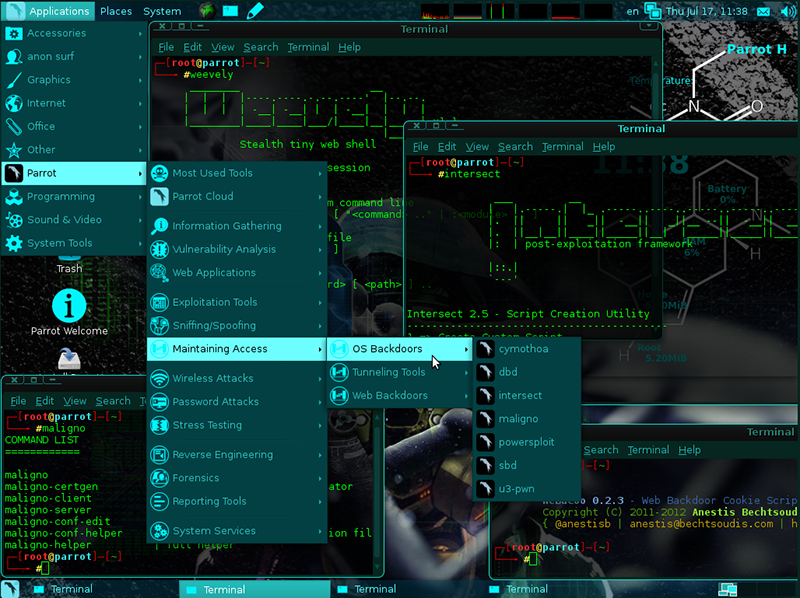The width and height of the screenshot is (800, 598).
Task: Expand the Web Backdoors submenu
Action: [389, 396]
